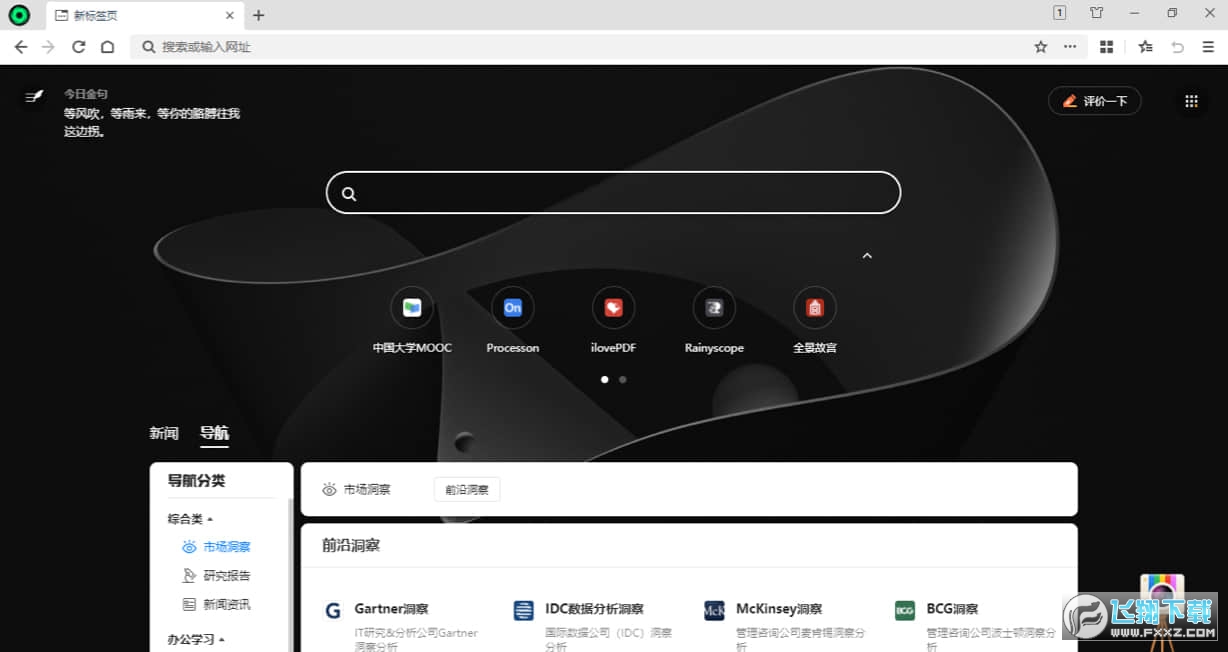Switch to the 新闻 tab
The image size is (1228, 652).
[164, 433]
